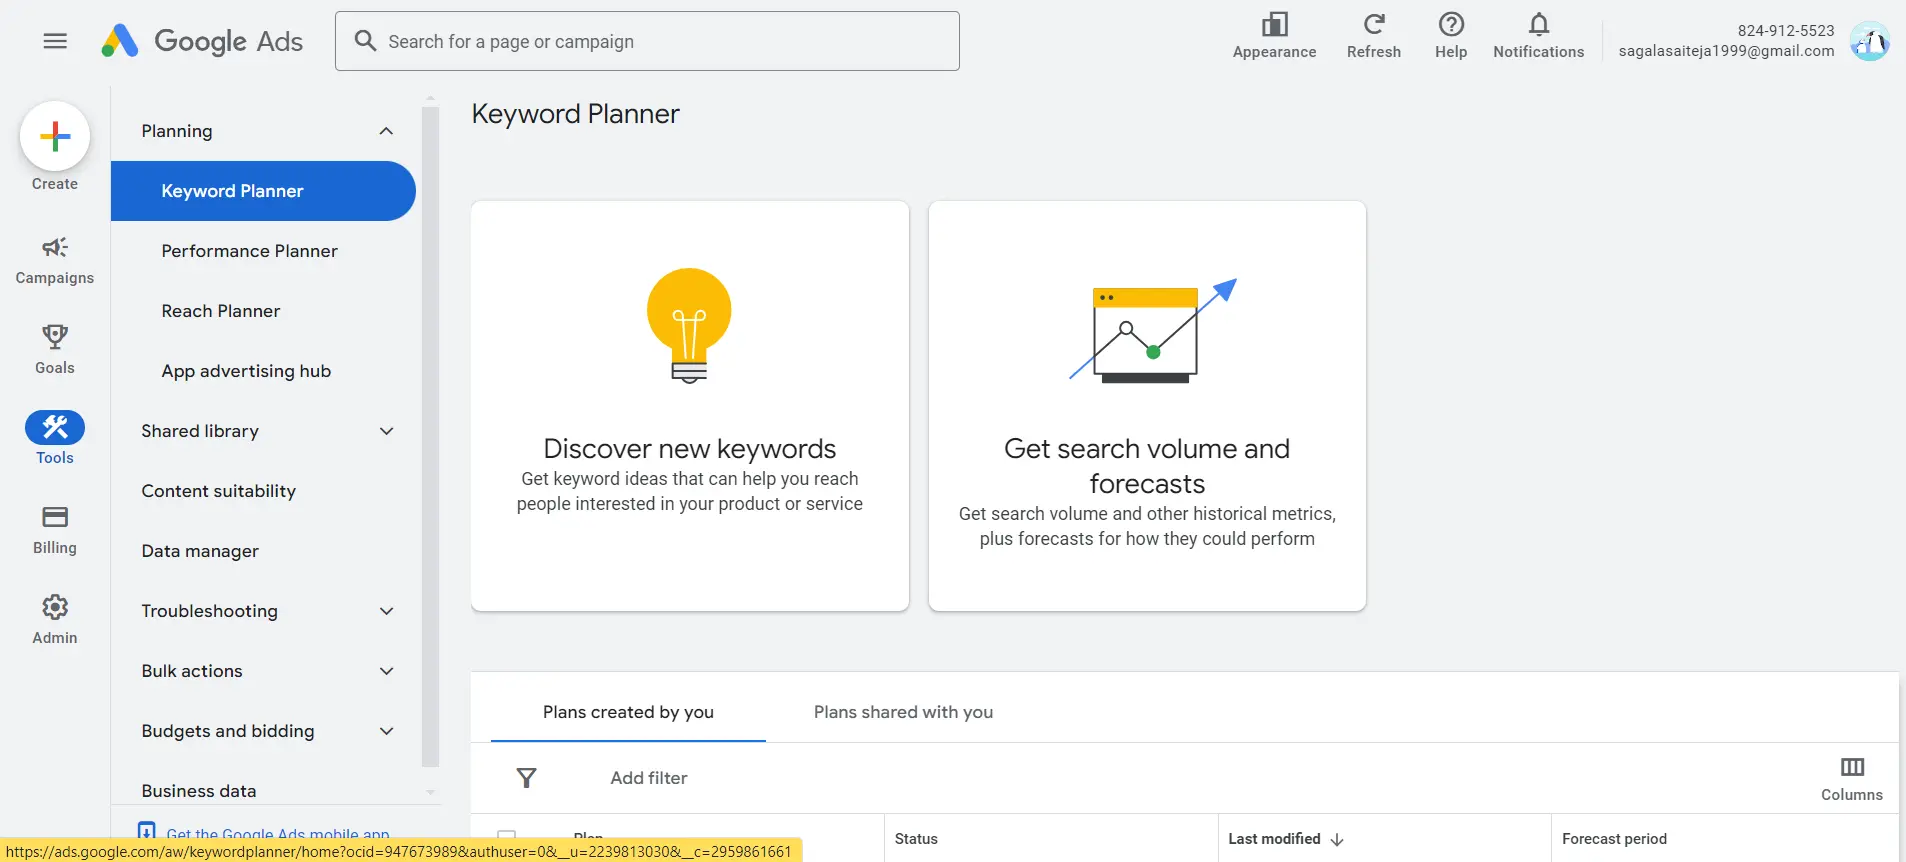The width and height of the screenshot is (1906, 862).
Task: Click the Google Ads logo
Action: (202, 41)
